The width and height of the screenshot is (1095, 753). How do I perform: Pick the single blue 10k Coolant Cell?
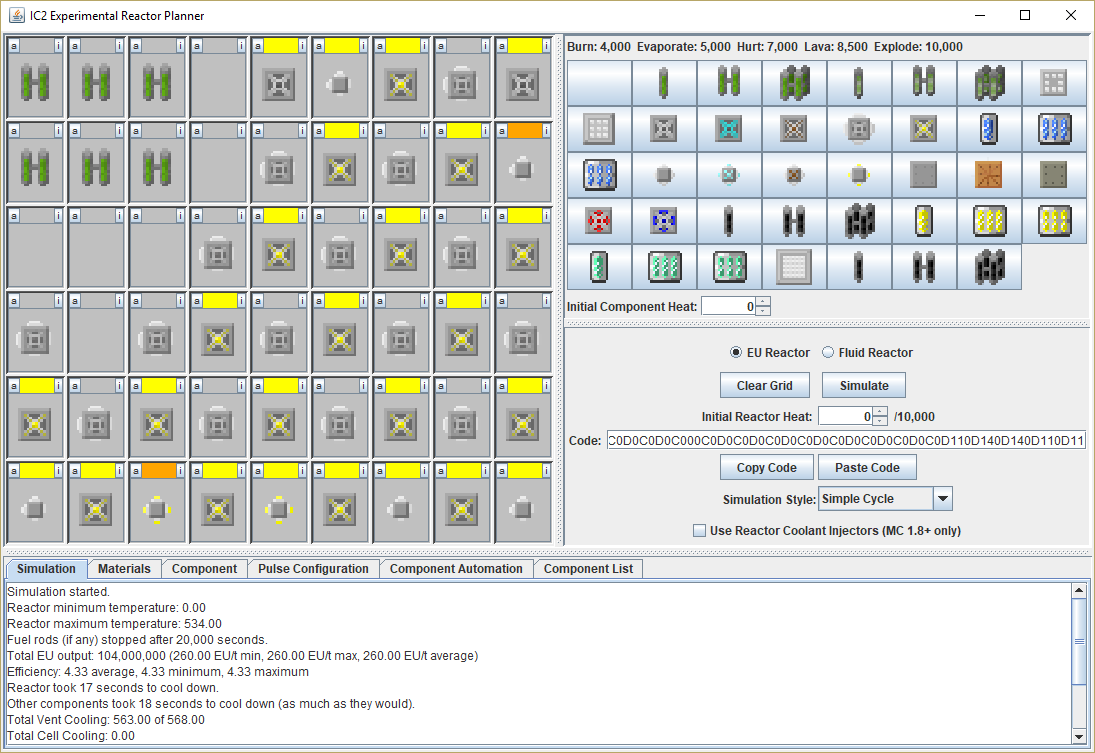(x=989, y=128)
